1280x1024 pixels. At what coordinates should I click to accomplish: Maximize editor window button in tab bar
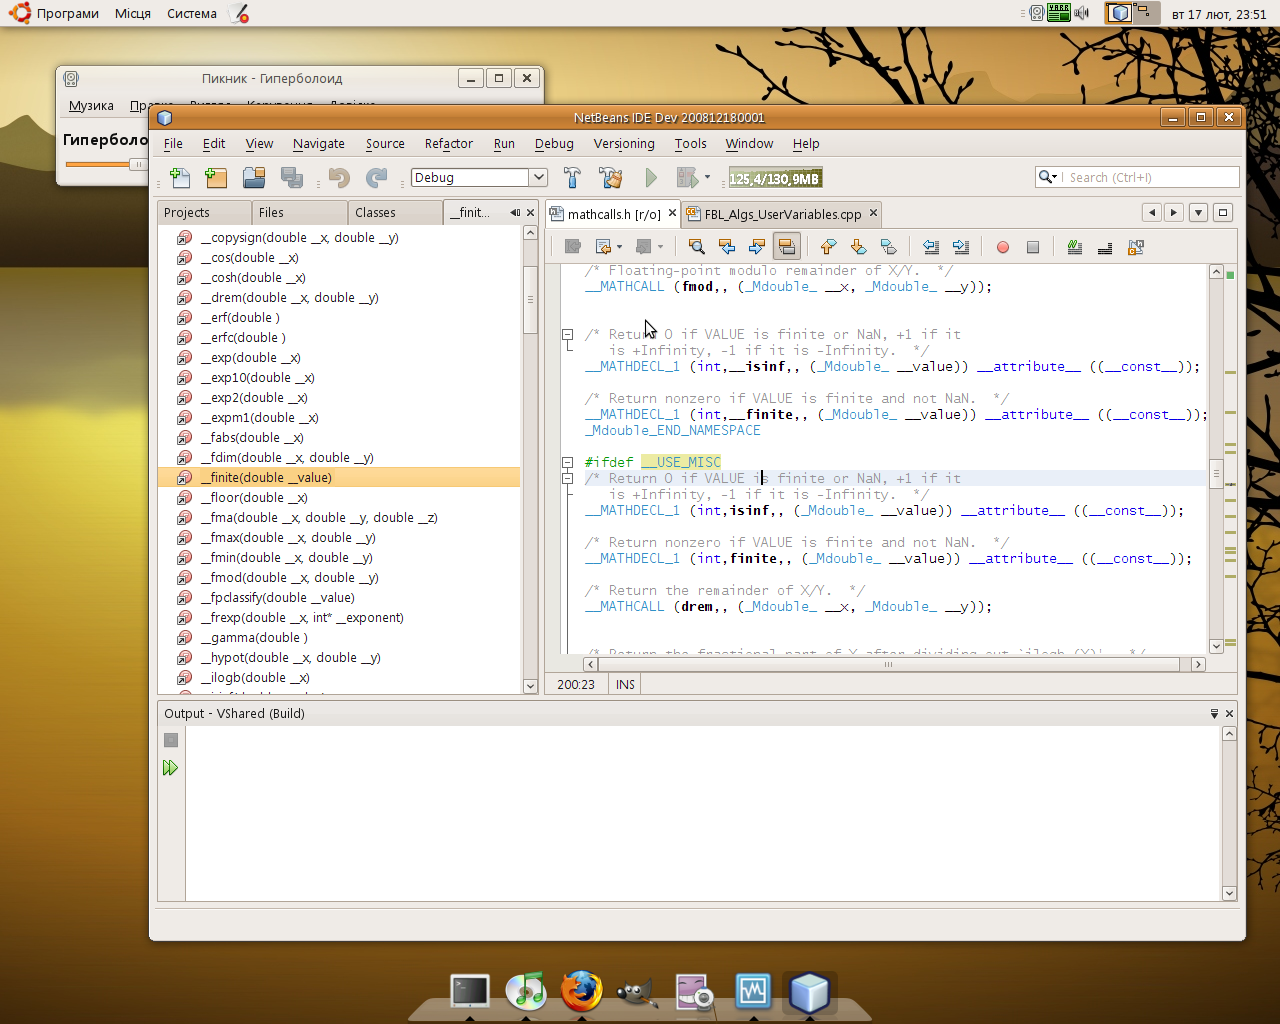[1222, 212]
